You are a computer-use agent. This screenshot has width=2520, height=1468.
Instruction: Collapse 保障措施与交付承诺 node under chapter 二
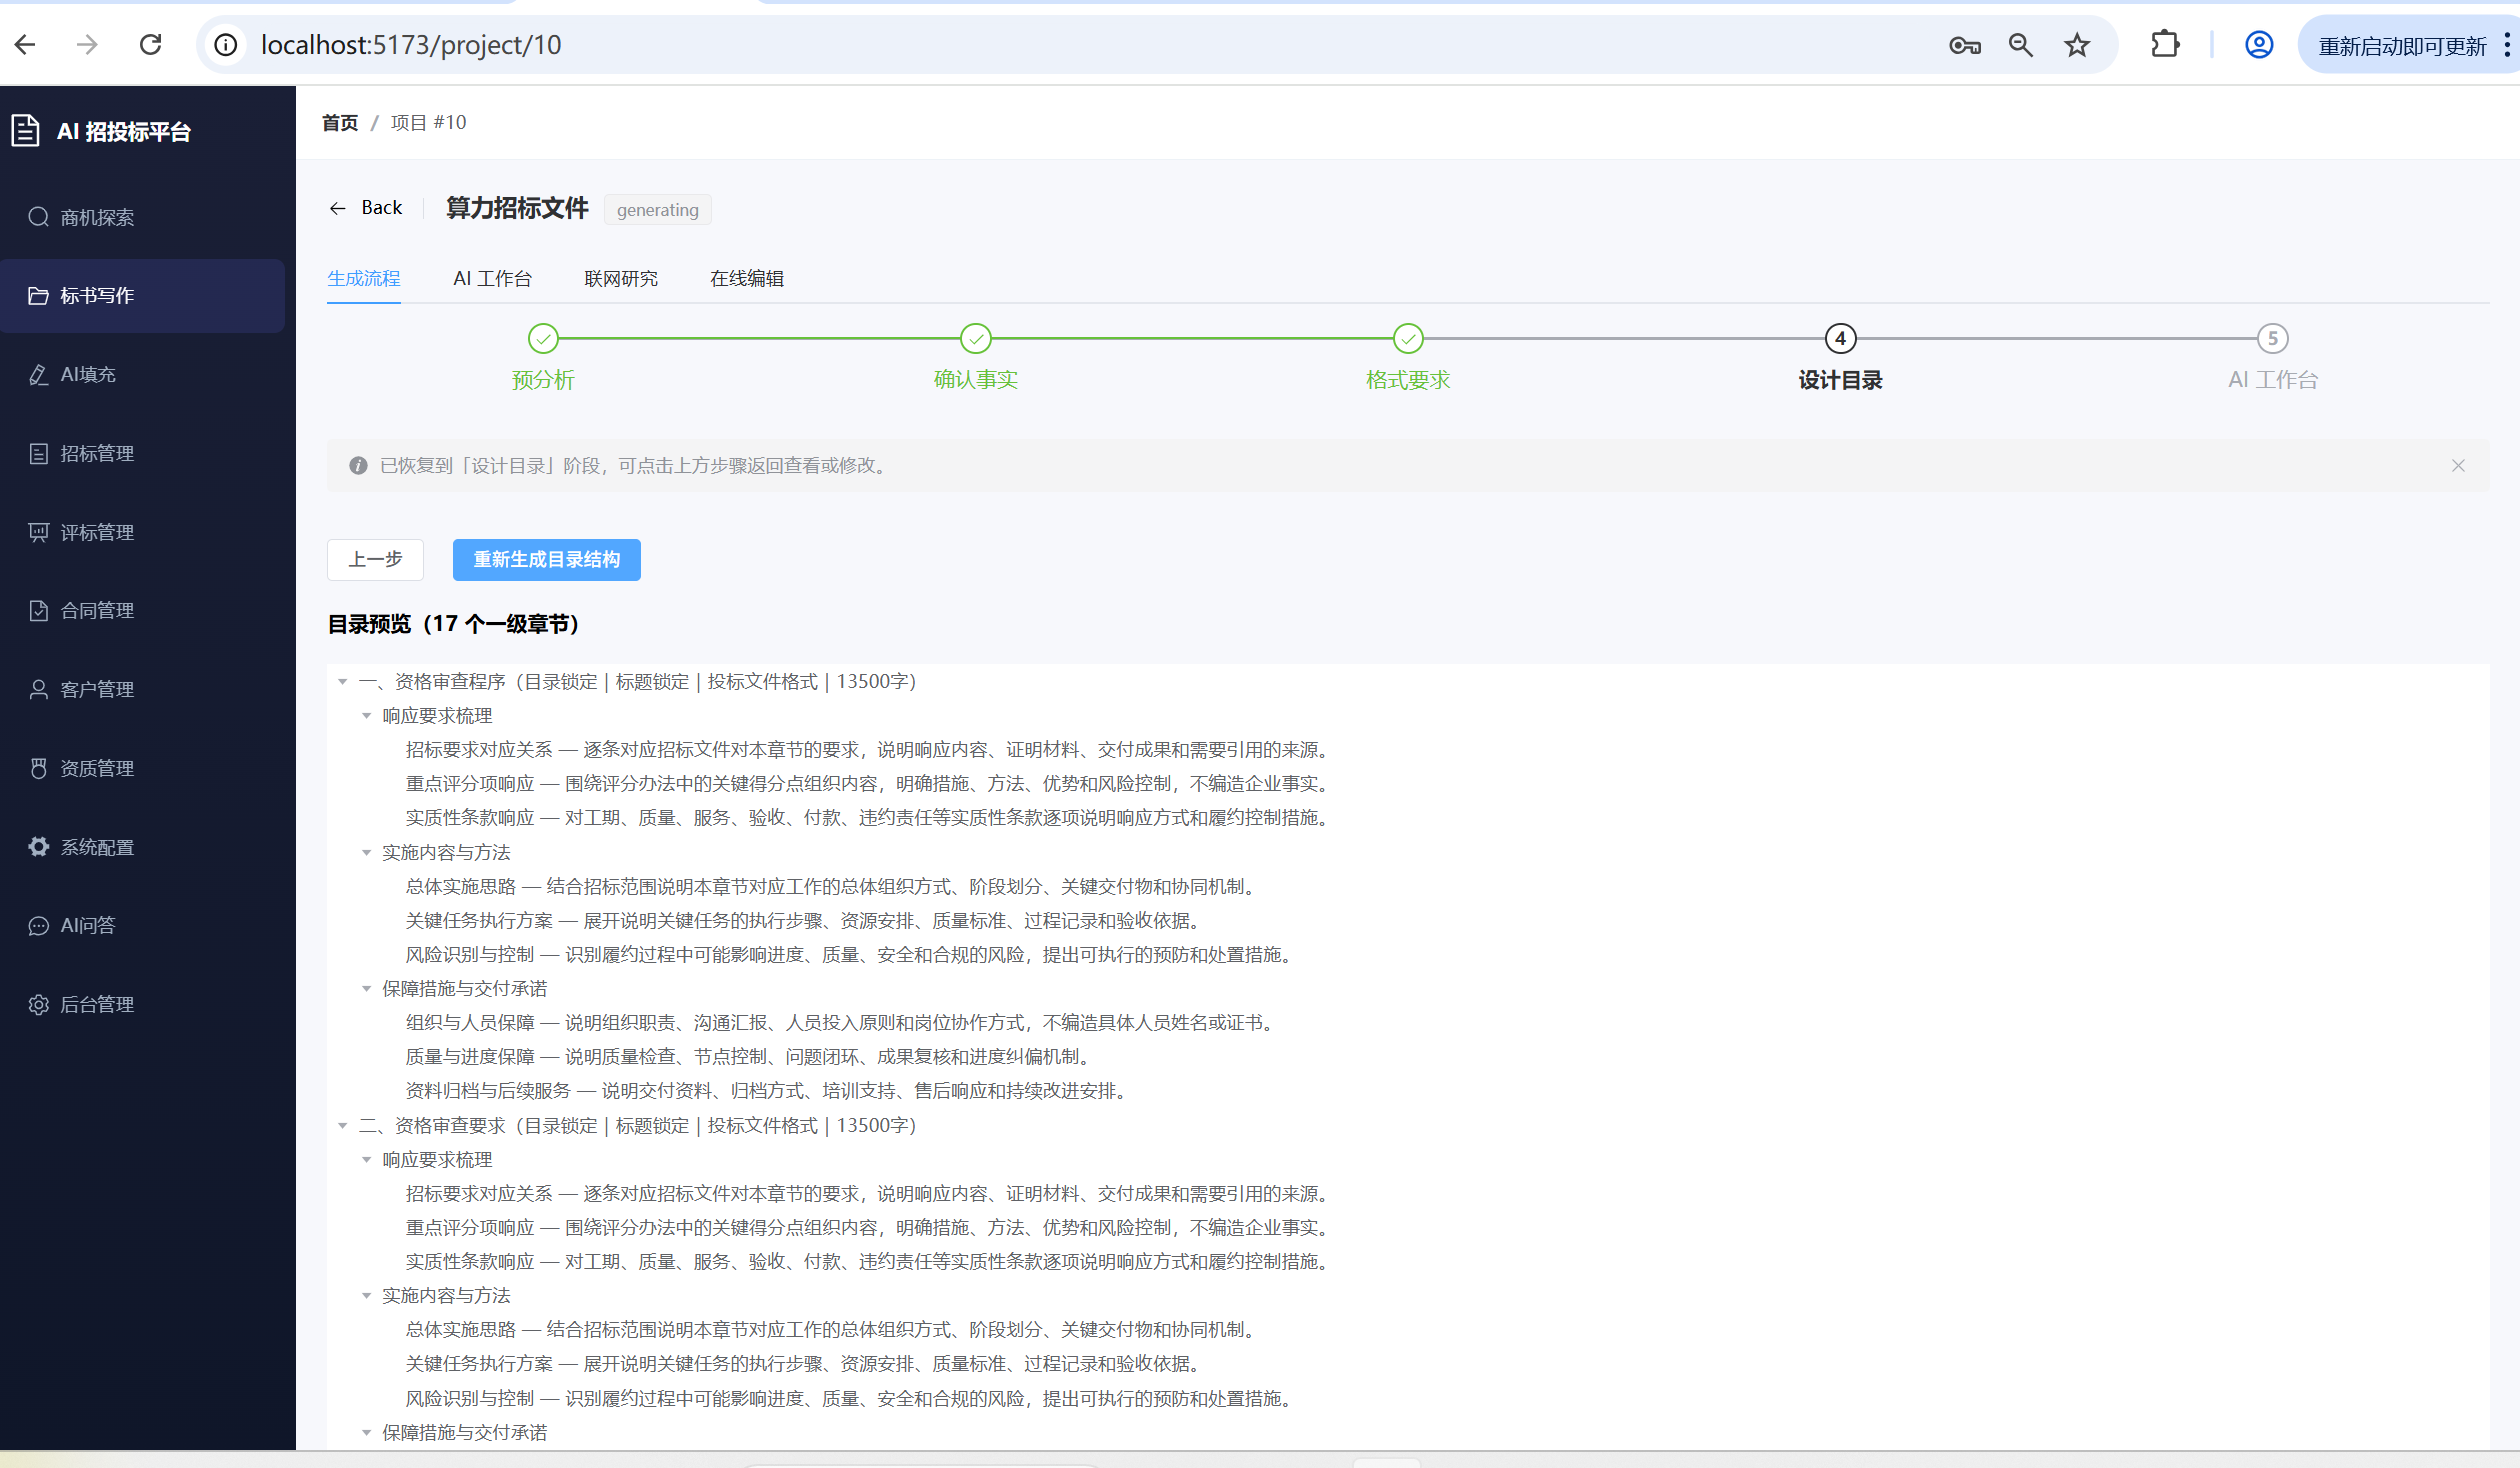(366, 1433)
